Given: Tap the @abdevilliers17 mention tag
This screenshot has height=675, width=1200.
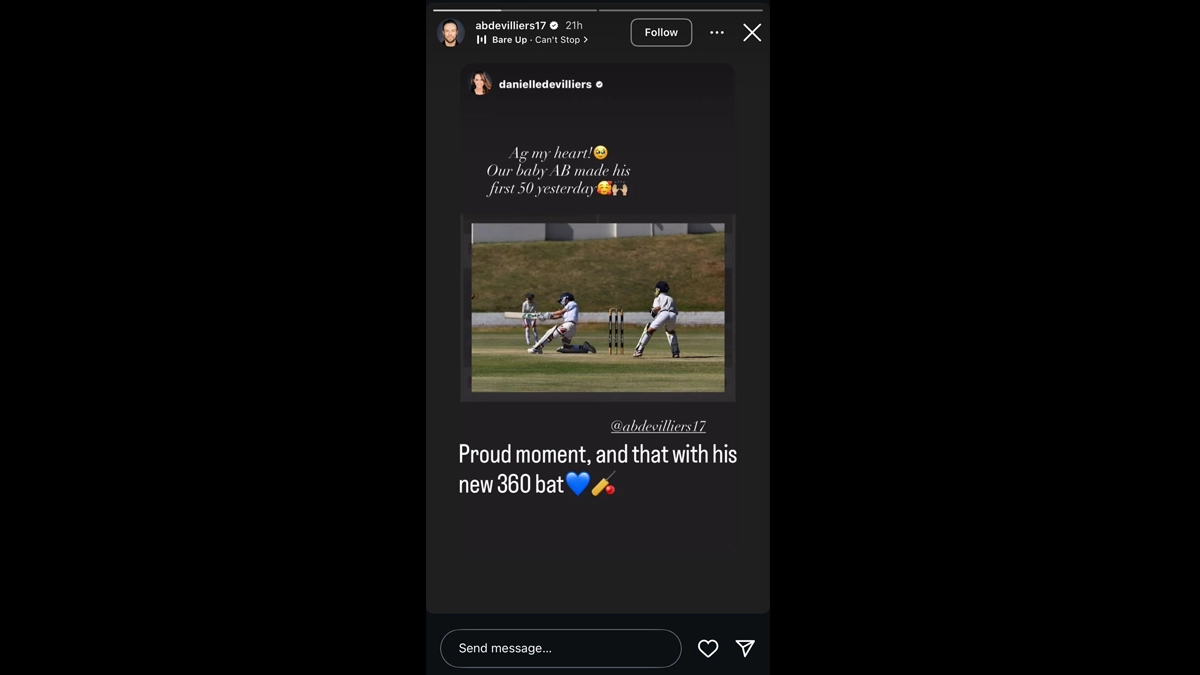Looking at the screenshot, I should [658, 426].
